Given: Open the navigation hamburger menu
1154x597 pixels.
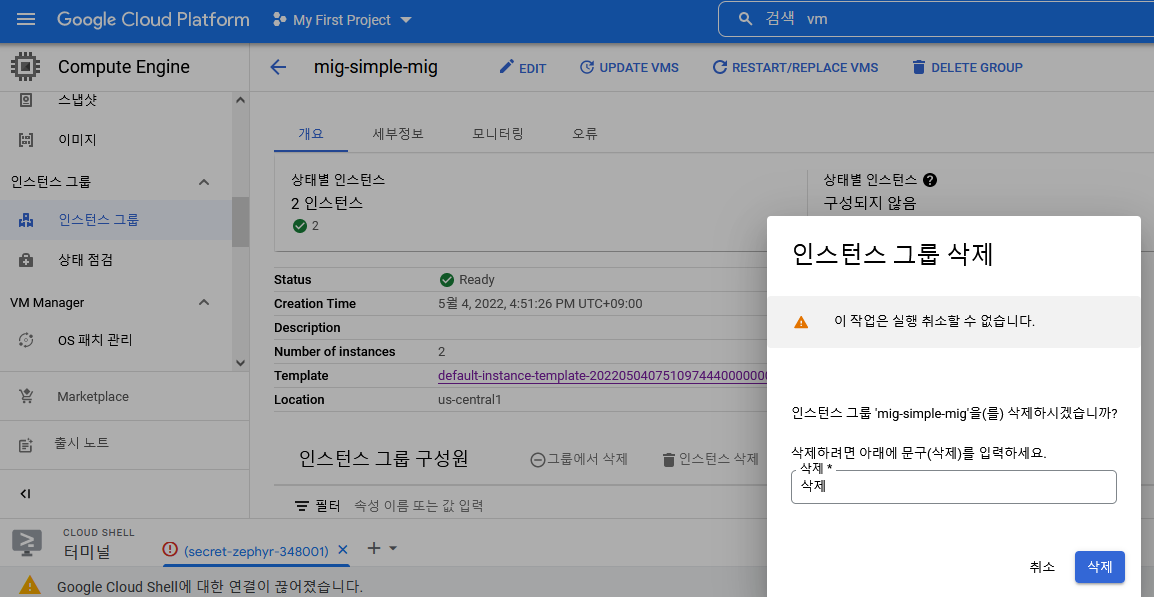Looking at the screenshot, I should pos(26,19).
